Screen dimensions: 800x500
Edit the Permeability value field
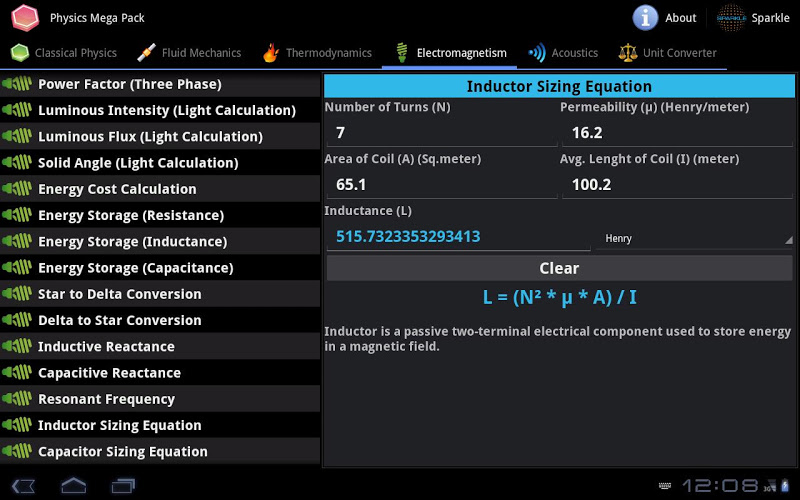[677, 133]
